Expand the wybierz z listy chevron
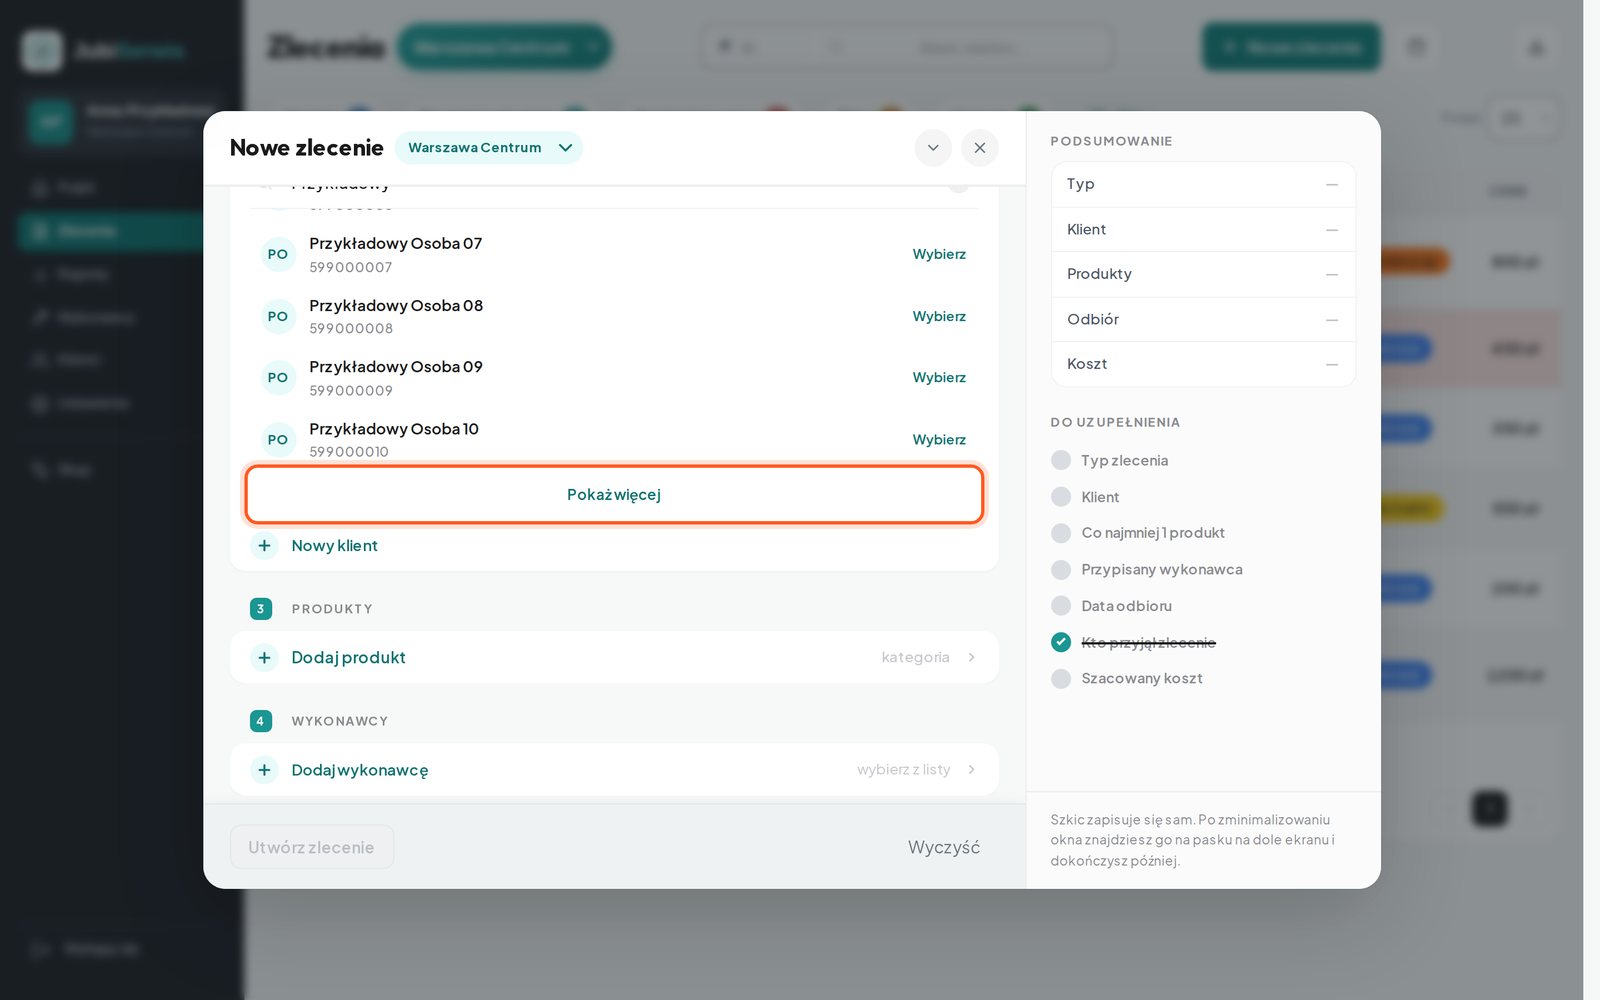 (971, 769)
